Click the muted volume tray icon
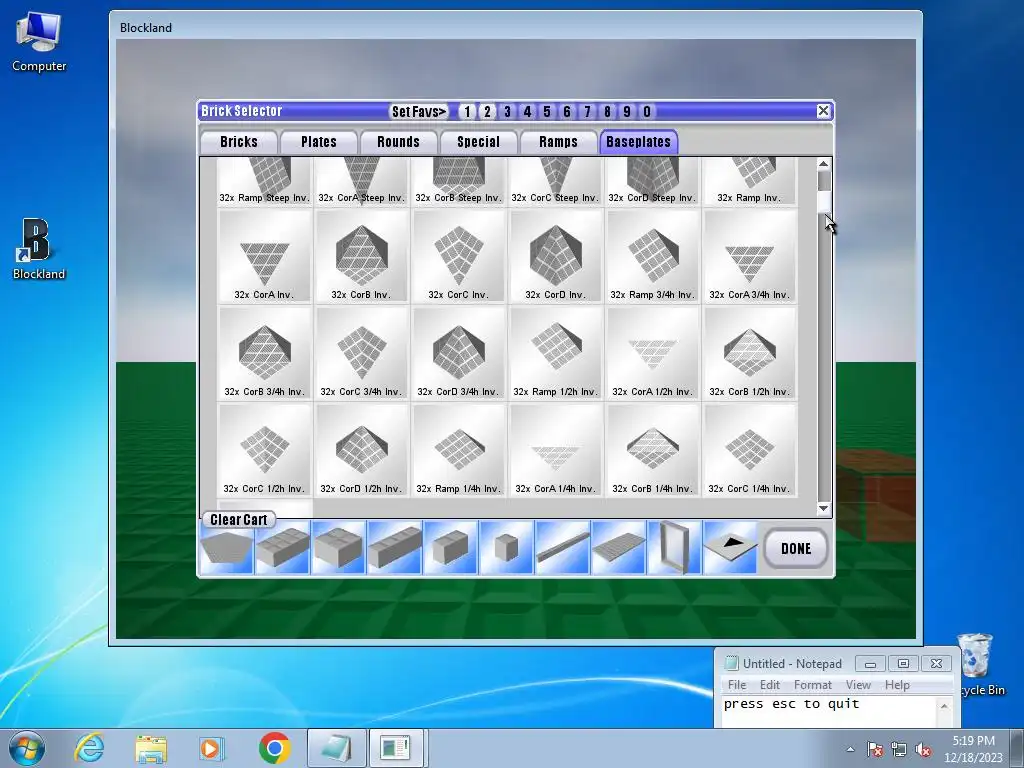This screenshot has height=768, width=1024. (x=923, y=749)
